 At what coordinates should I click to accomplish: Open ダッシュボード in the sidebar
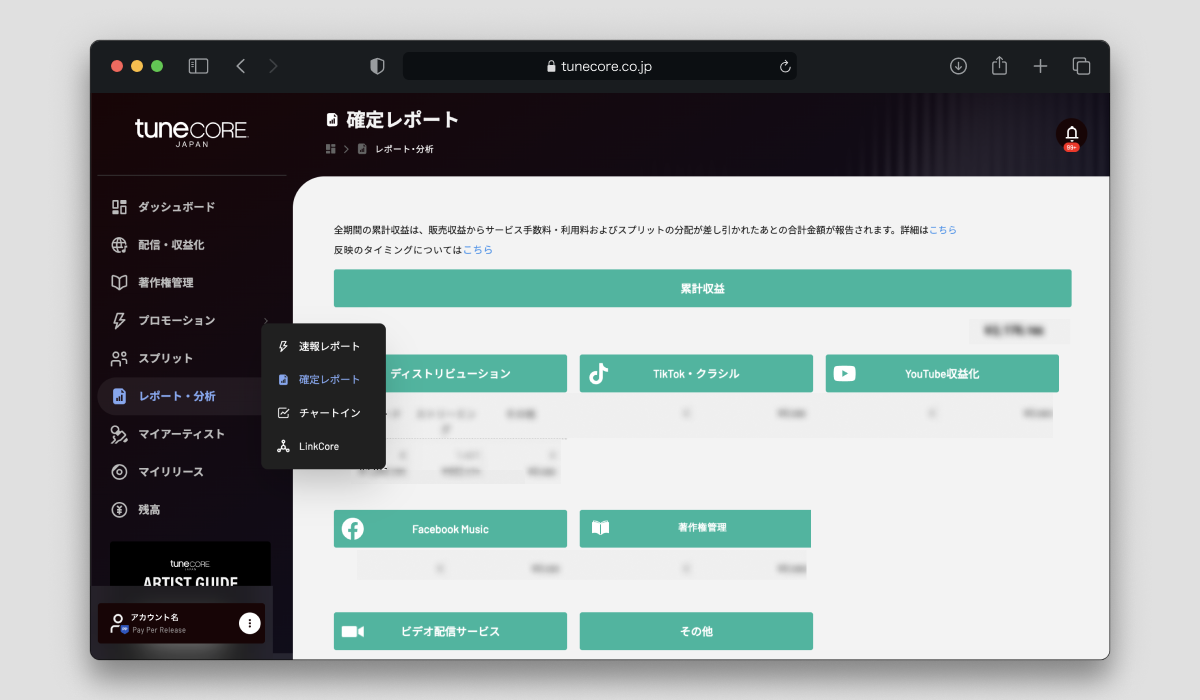(177, 207)
